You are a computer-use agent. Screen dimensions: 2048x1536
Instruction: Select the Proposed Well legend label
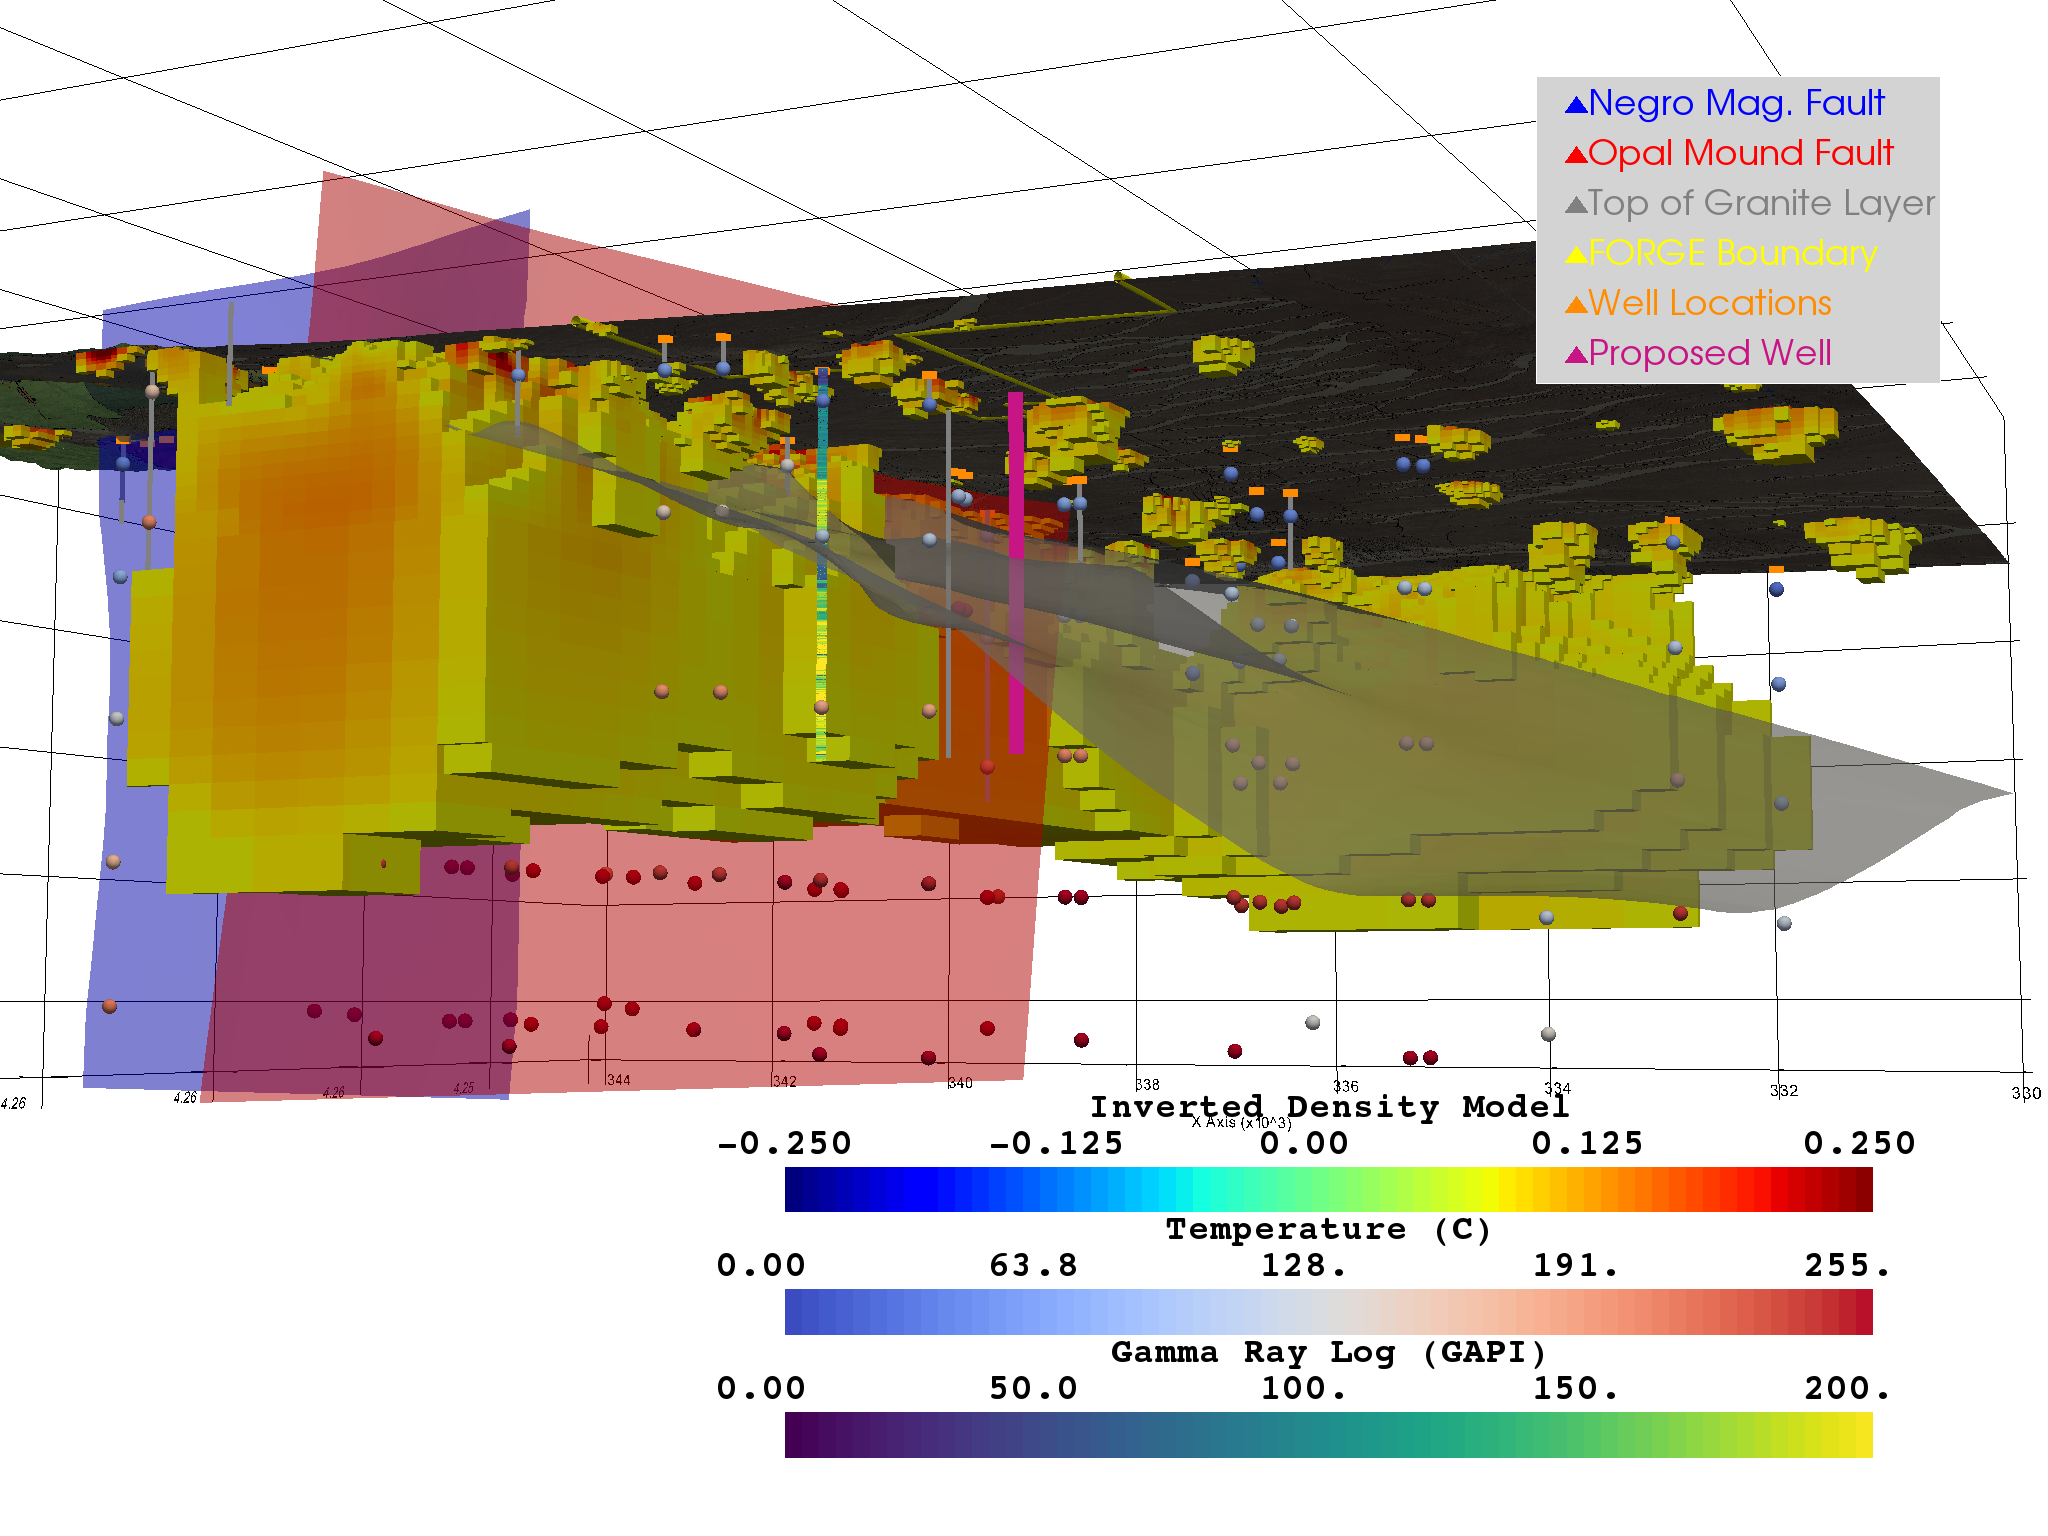tap(1710, 353)
